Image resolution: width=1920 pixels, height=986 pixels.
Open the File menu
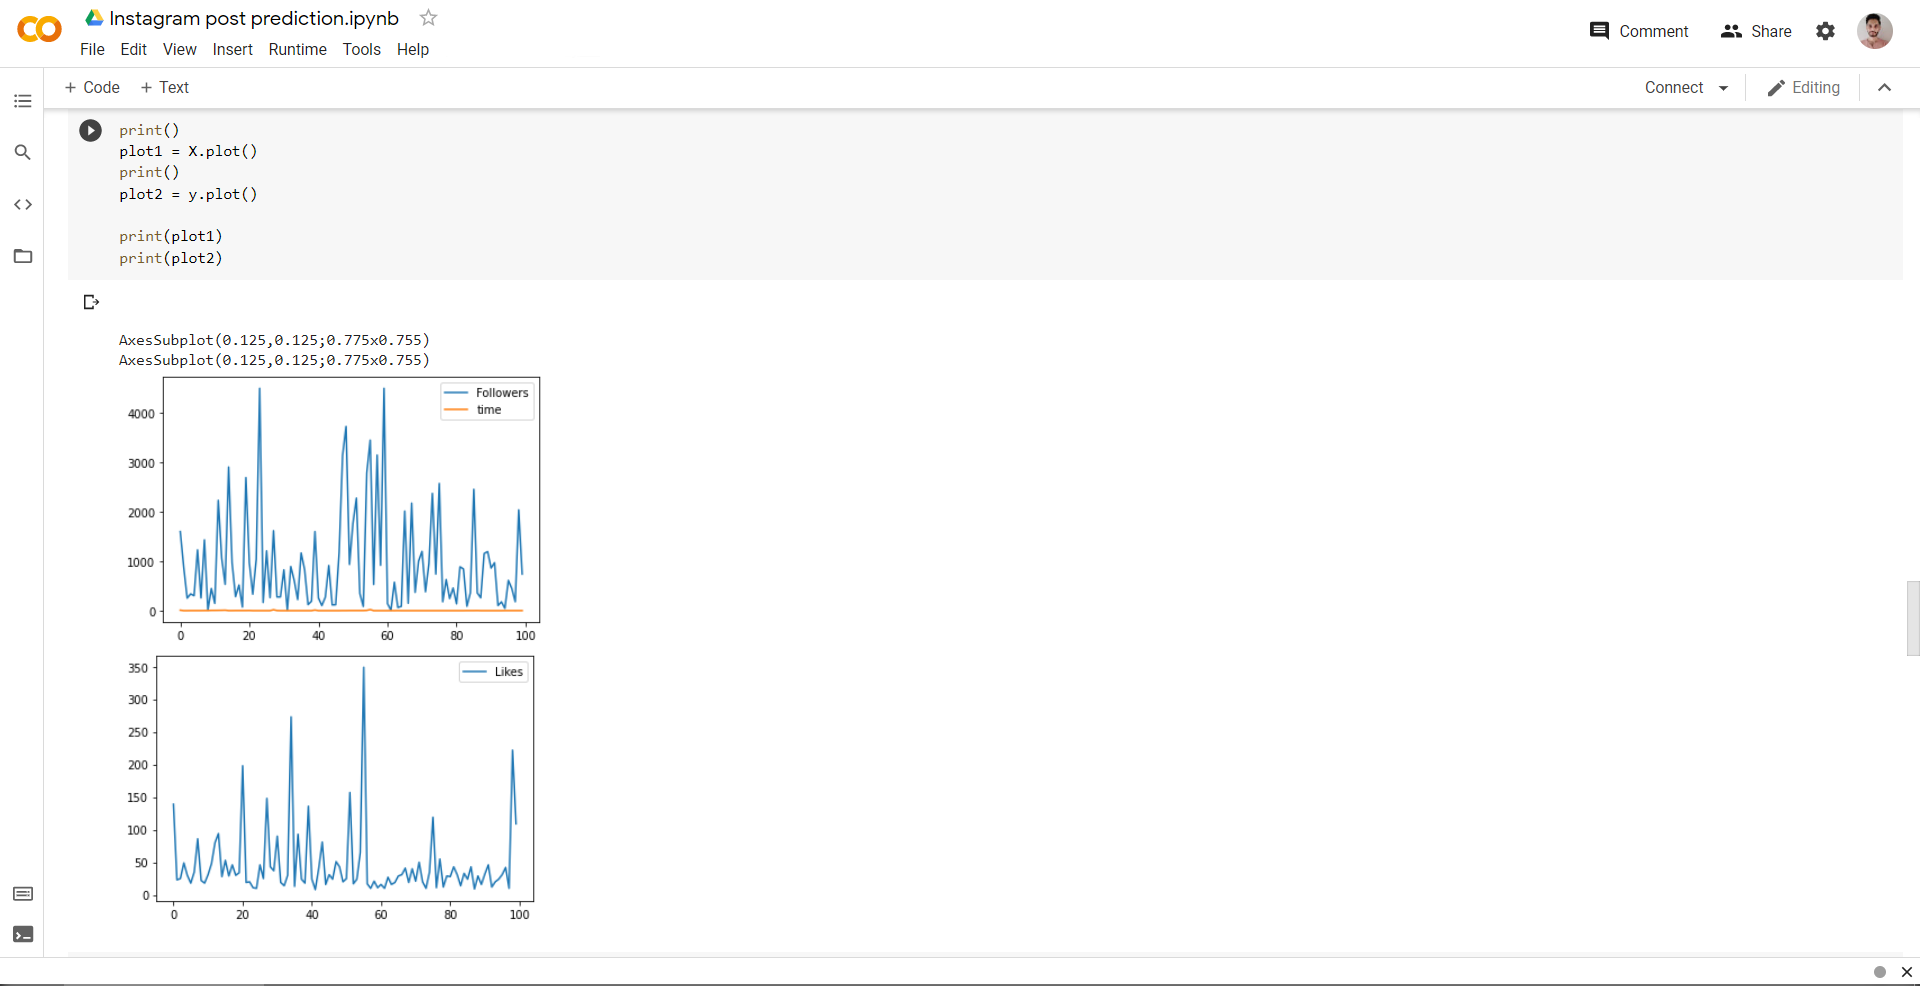tap(92, 50)
